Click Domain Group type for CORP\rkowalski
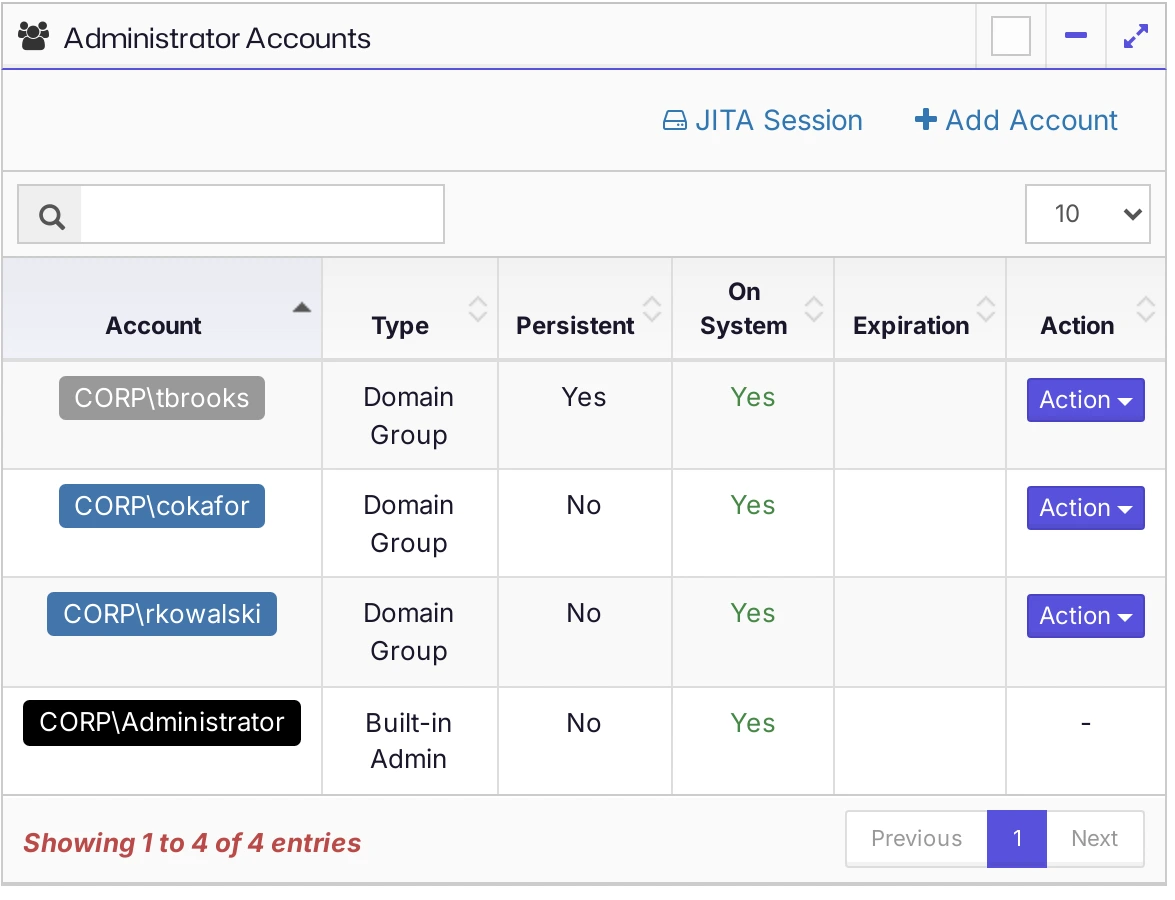 (409, 632)
